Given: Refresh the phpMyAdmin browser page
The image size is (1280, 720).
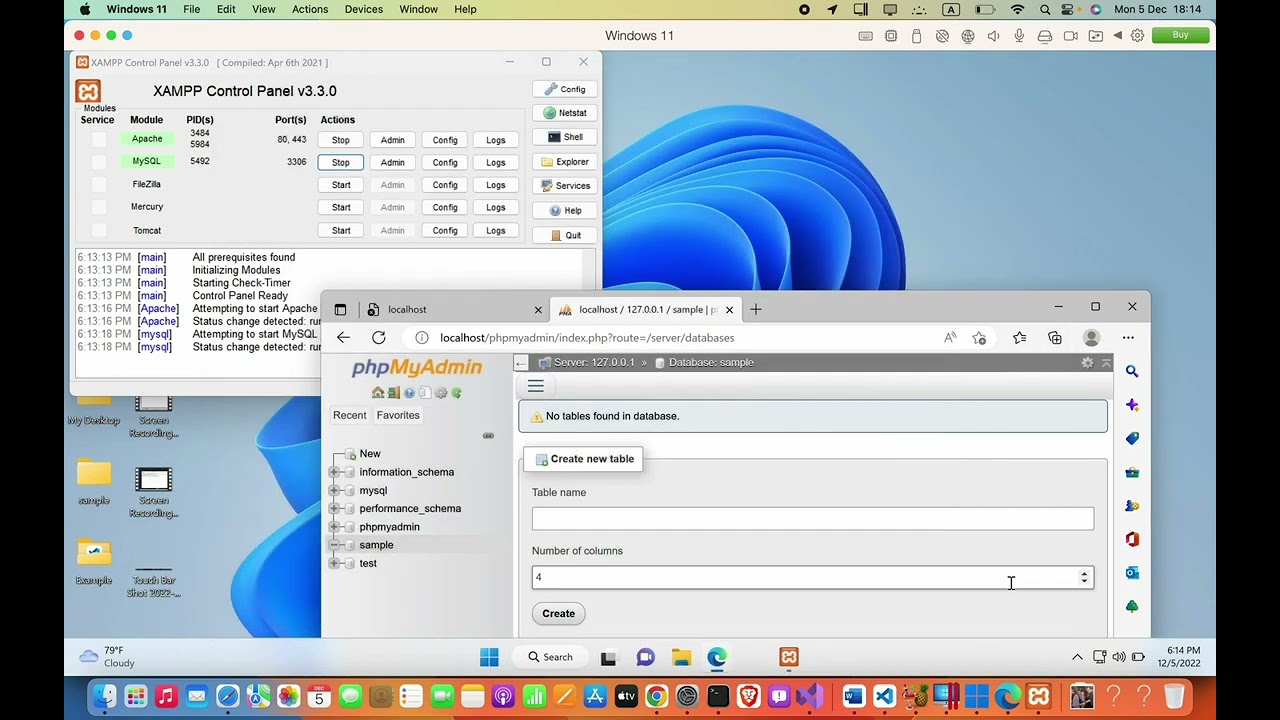Looking at the screenshot, I should [379, 338].
